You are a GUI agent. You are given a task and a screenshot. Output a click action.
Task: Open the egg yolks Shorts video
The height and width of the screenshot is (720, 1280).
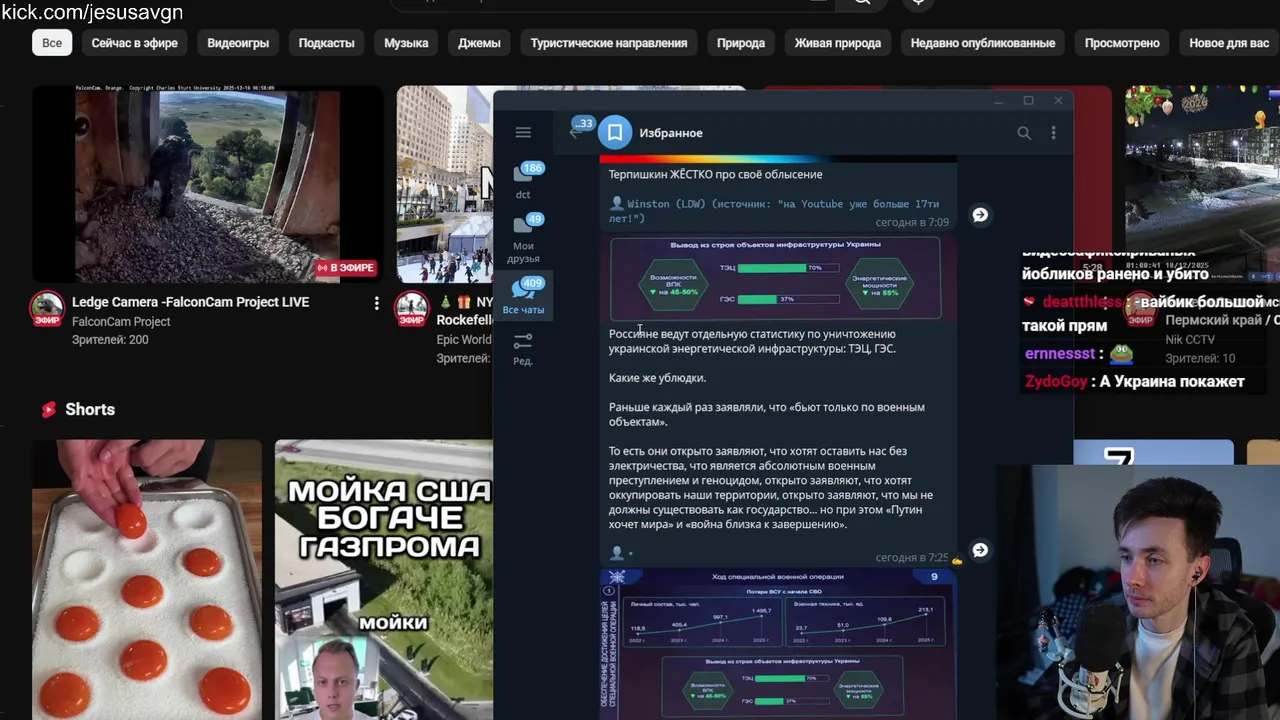coord(146,580)
